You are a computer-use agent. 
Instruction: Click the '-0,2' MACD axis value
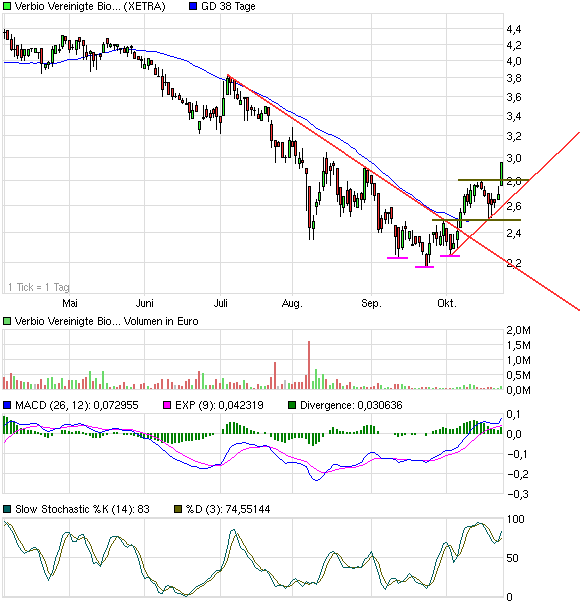(x=517, y=474)
